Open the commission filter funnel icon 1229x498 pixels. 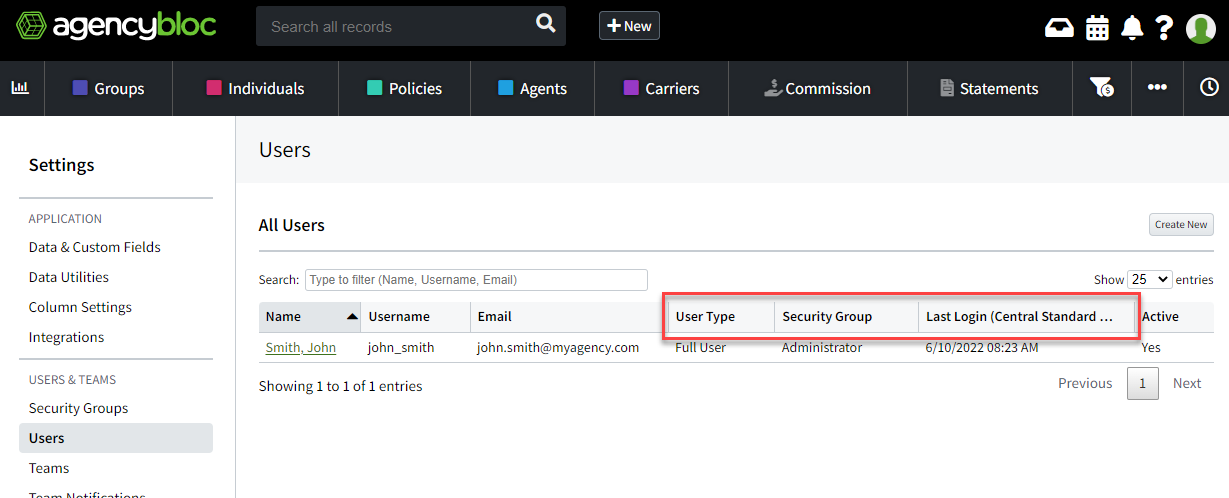(x=1102, y=88)
